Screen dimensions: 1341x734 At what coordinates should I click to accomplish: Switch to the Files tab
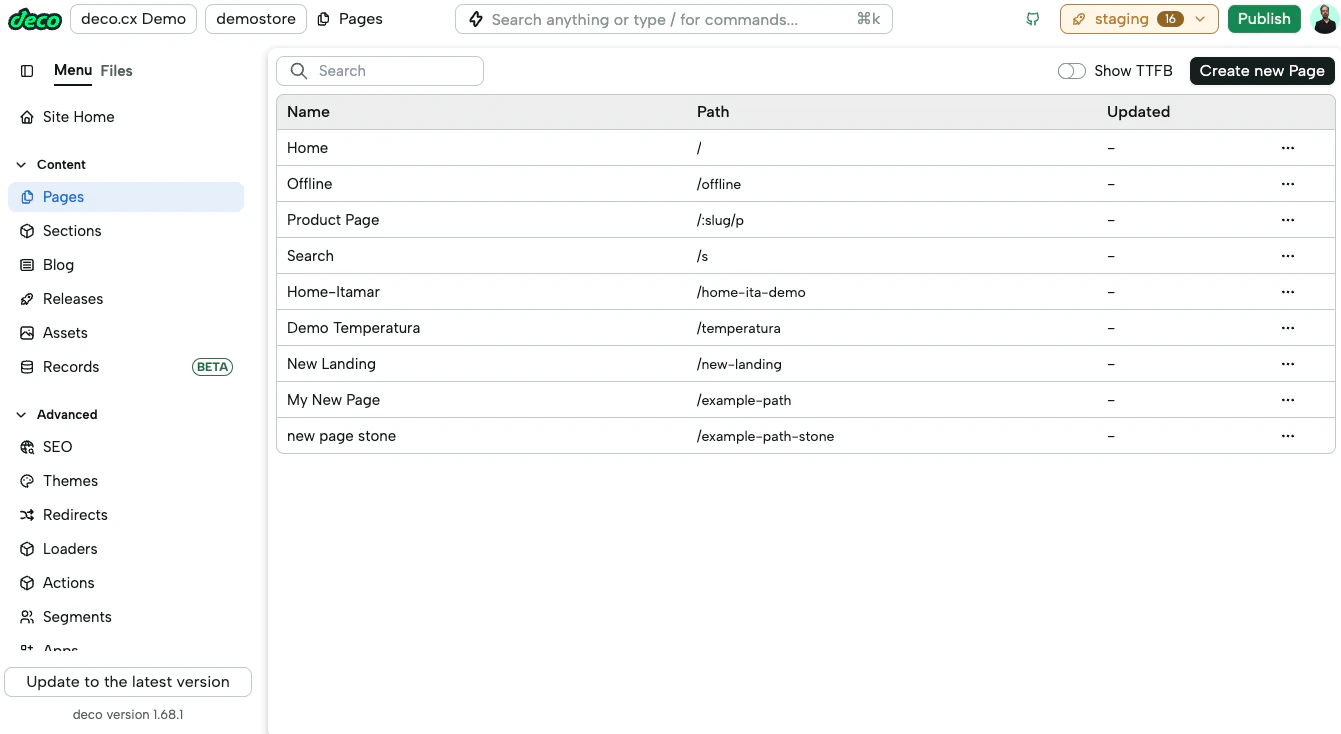click(116, 70)
